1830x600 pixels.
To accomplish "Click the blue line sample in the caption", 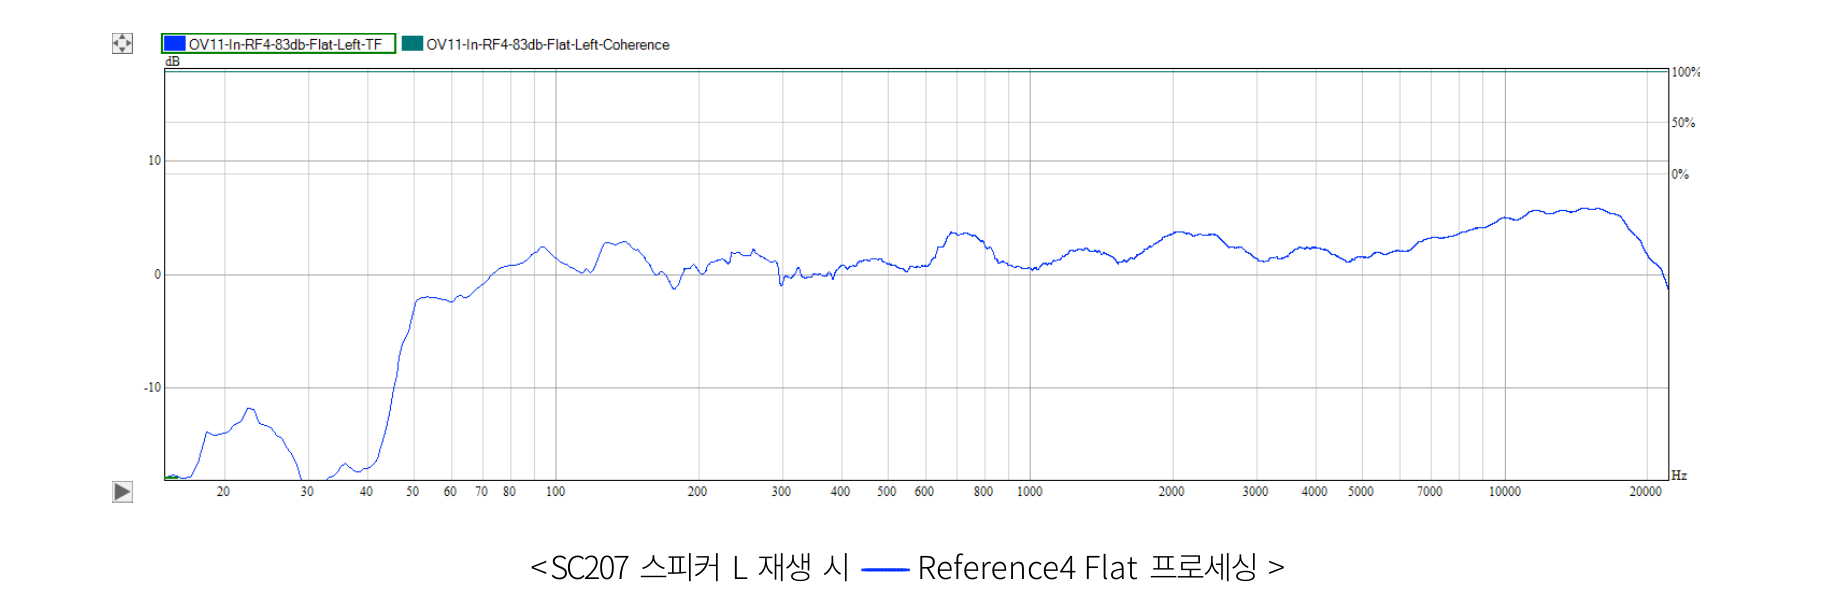I will point(884,570).
